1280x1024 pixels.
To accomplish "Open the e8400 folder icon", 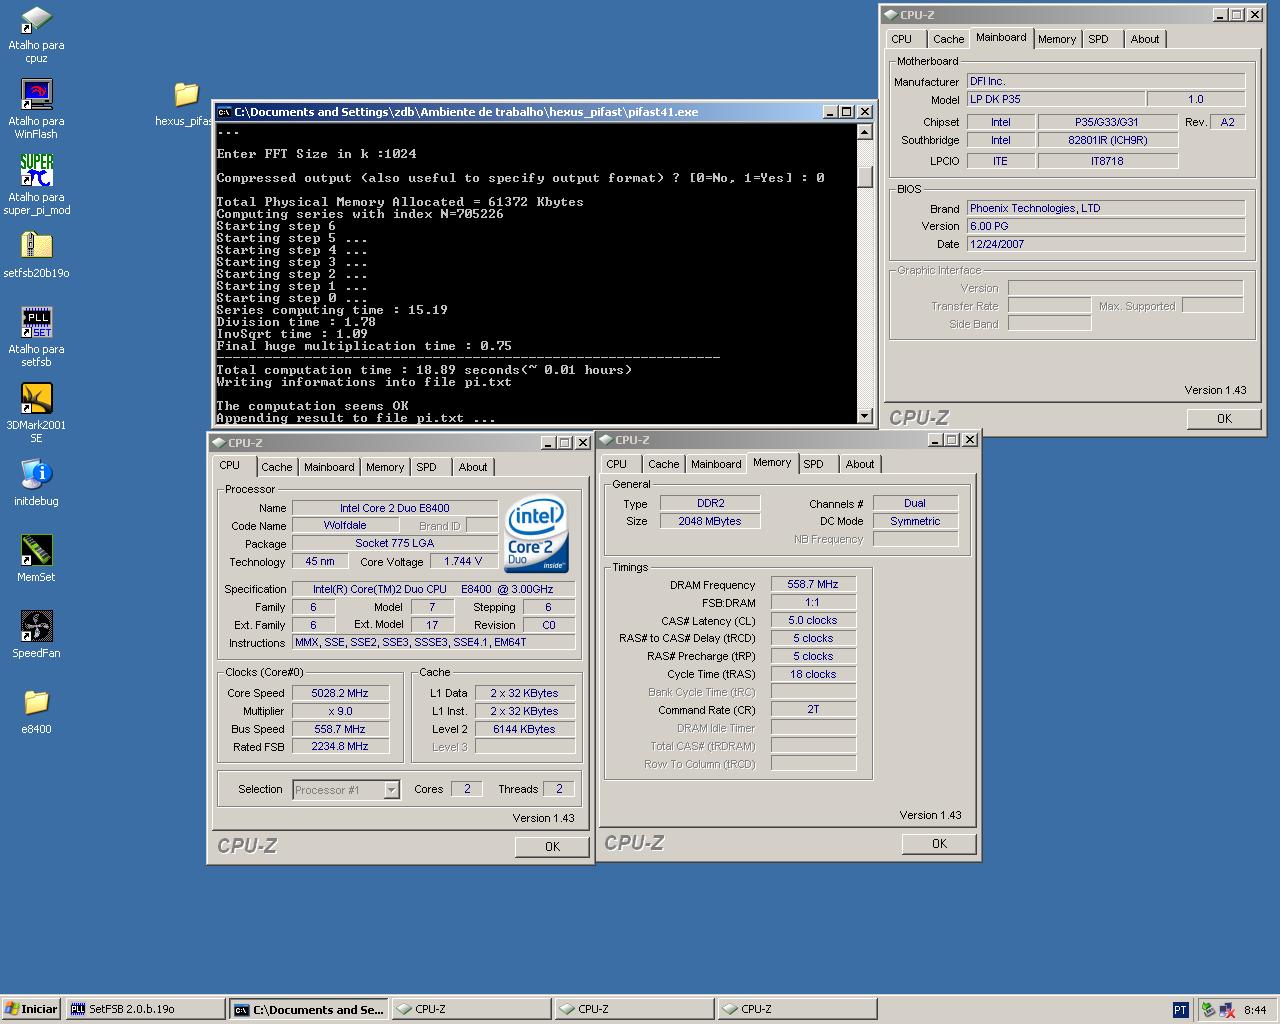I will 36,702.
